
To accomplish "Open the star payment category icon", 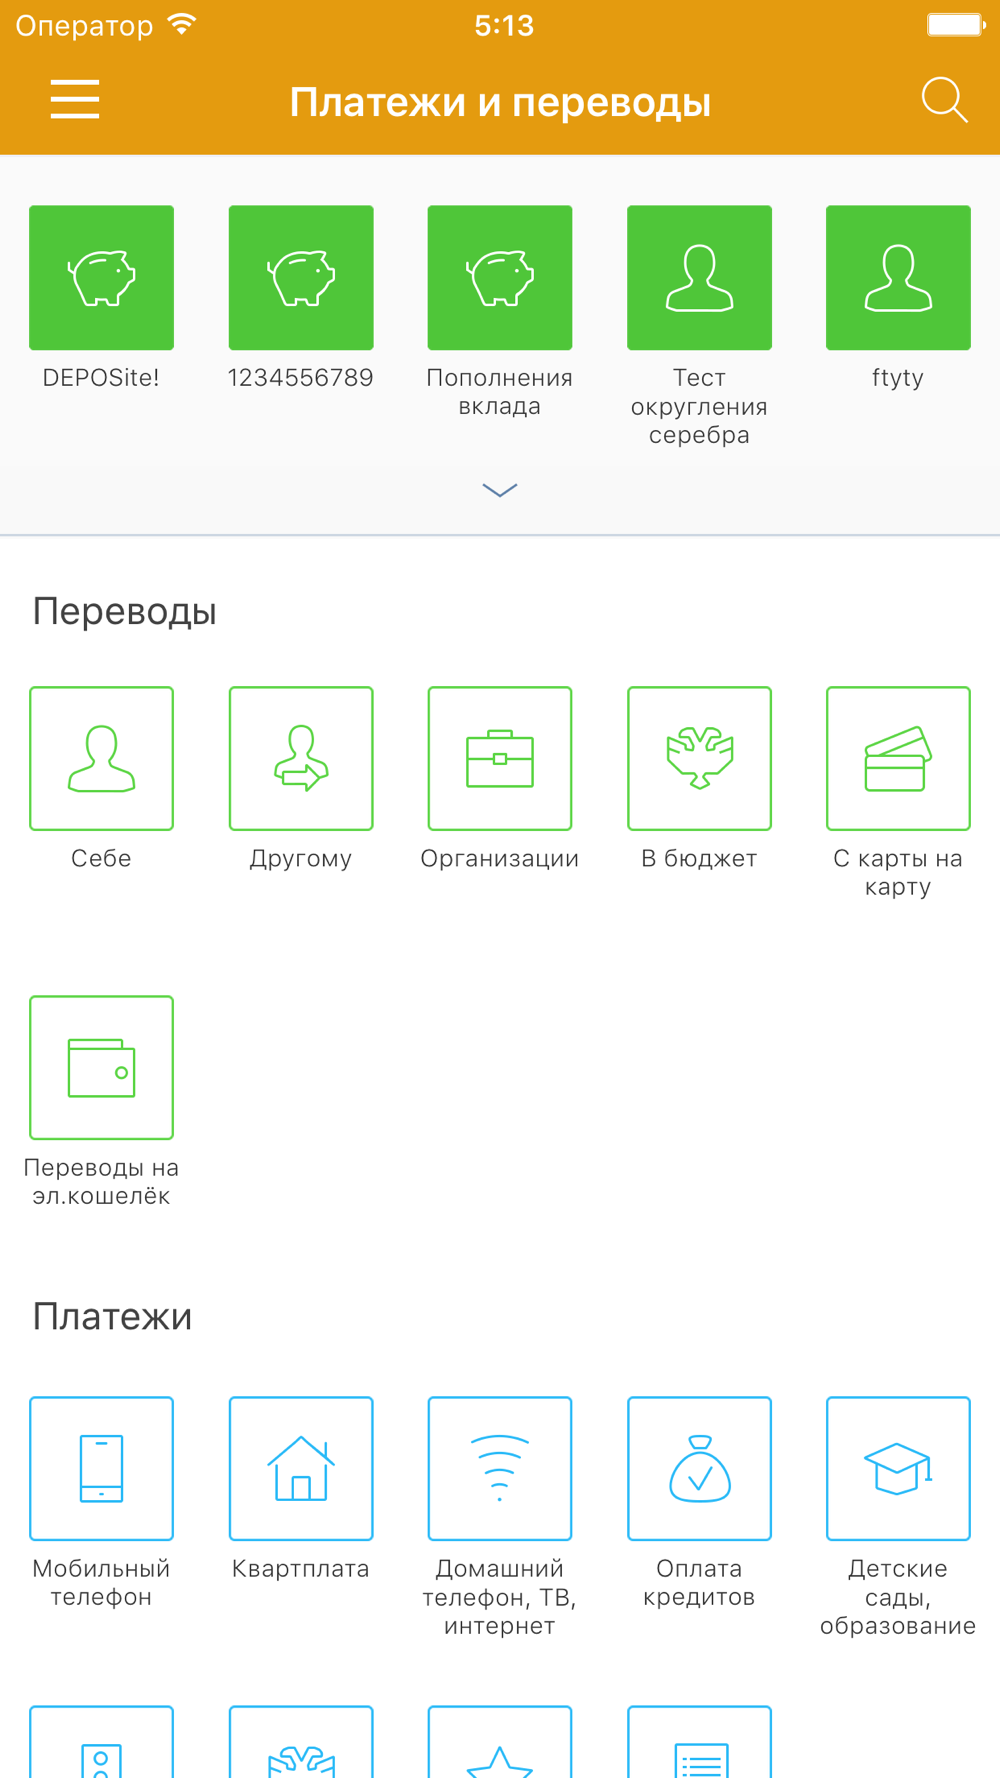I will [500, 1742].
